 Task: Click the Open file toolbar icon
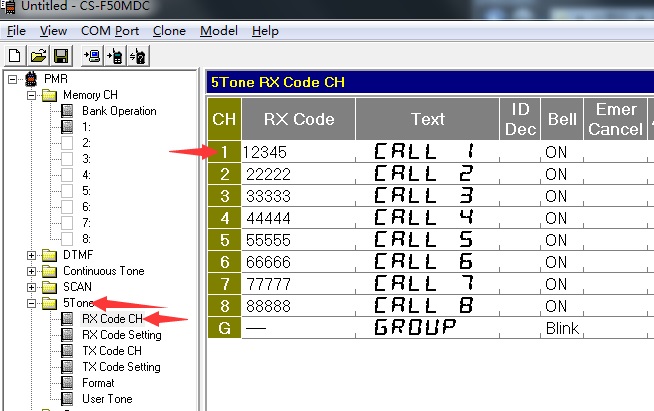(38, 56)
